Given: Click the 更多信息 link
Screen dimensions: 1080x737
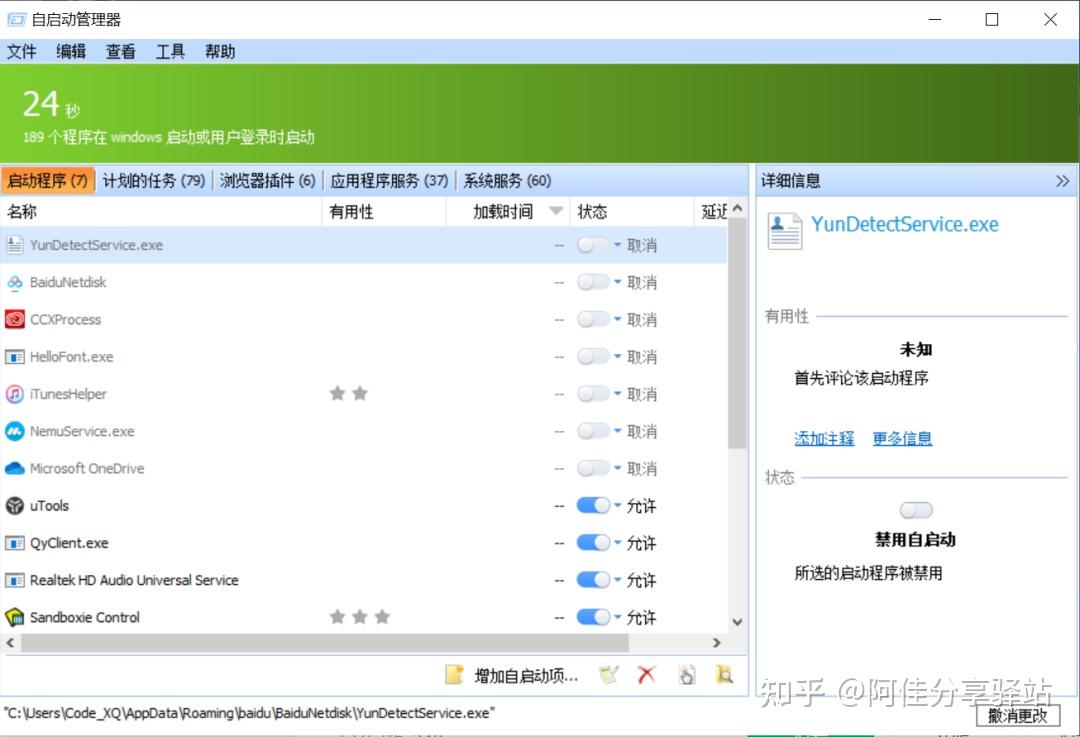Looking at the screenshot, I should pos(902,439).
